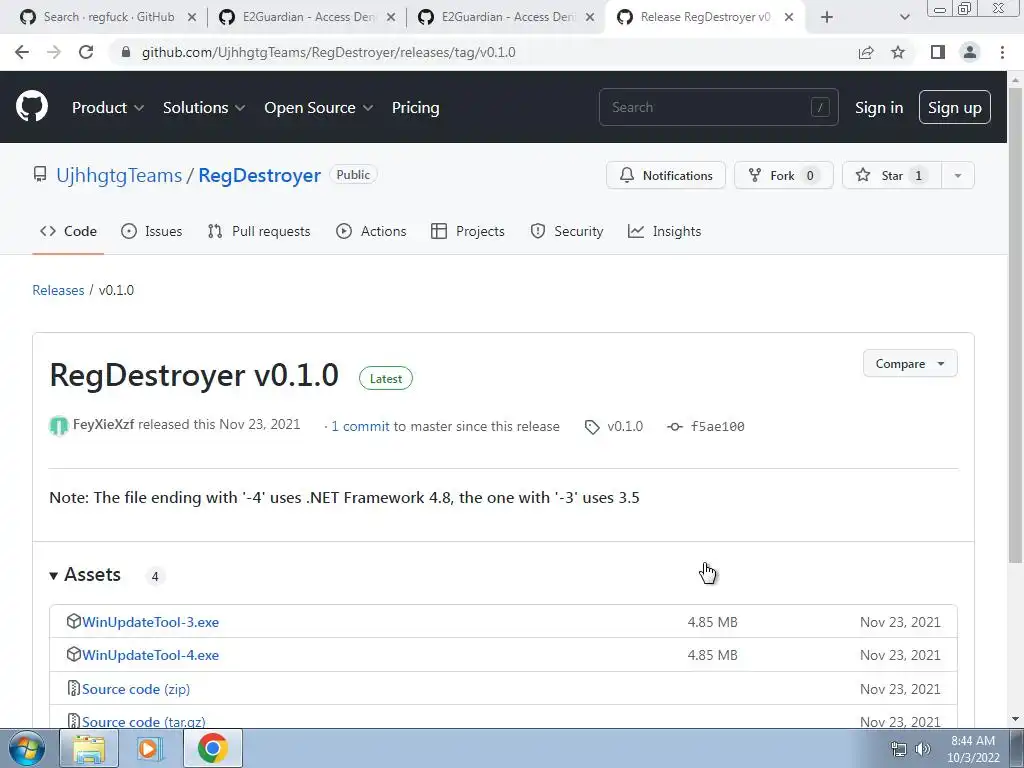Image resolution: width=1024 pixels, height=768 pixels.
Task: Close the Search regfuck GitHub tab
Action: (192, 17)
